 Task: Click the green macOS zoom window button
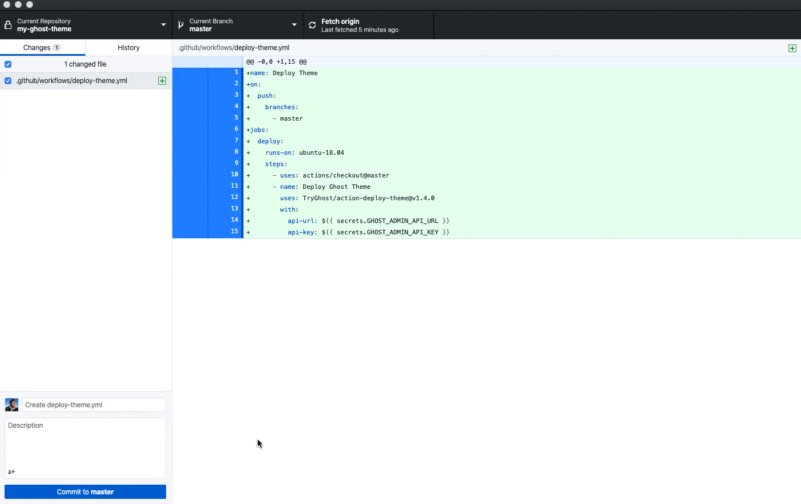pyautogui.click(x=30, y=5)
